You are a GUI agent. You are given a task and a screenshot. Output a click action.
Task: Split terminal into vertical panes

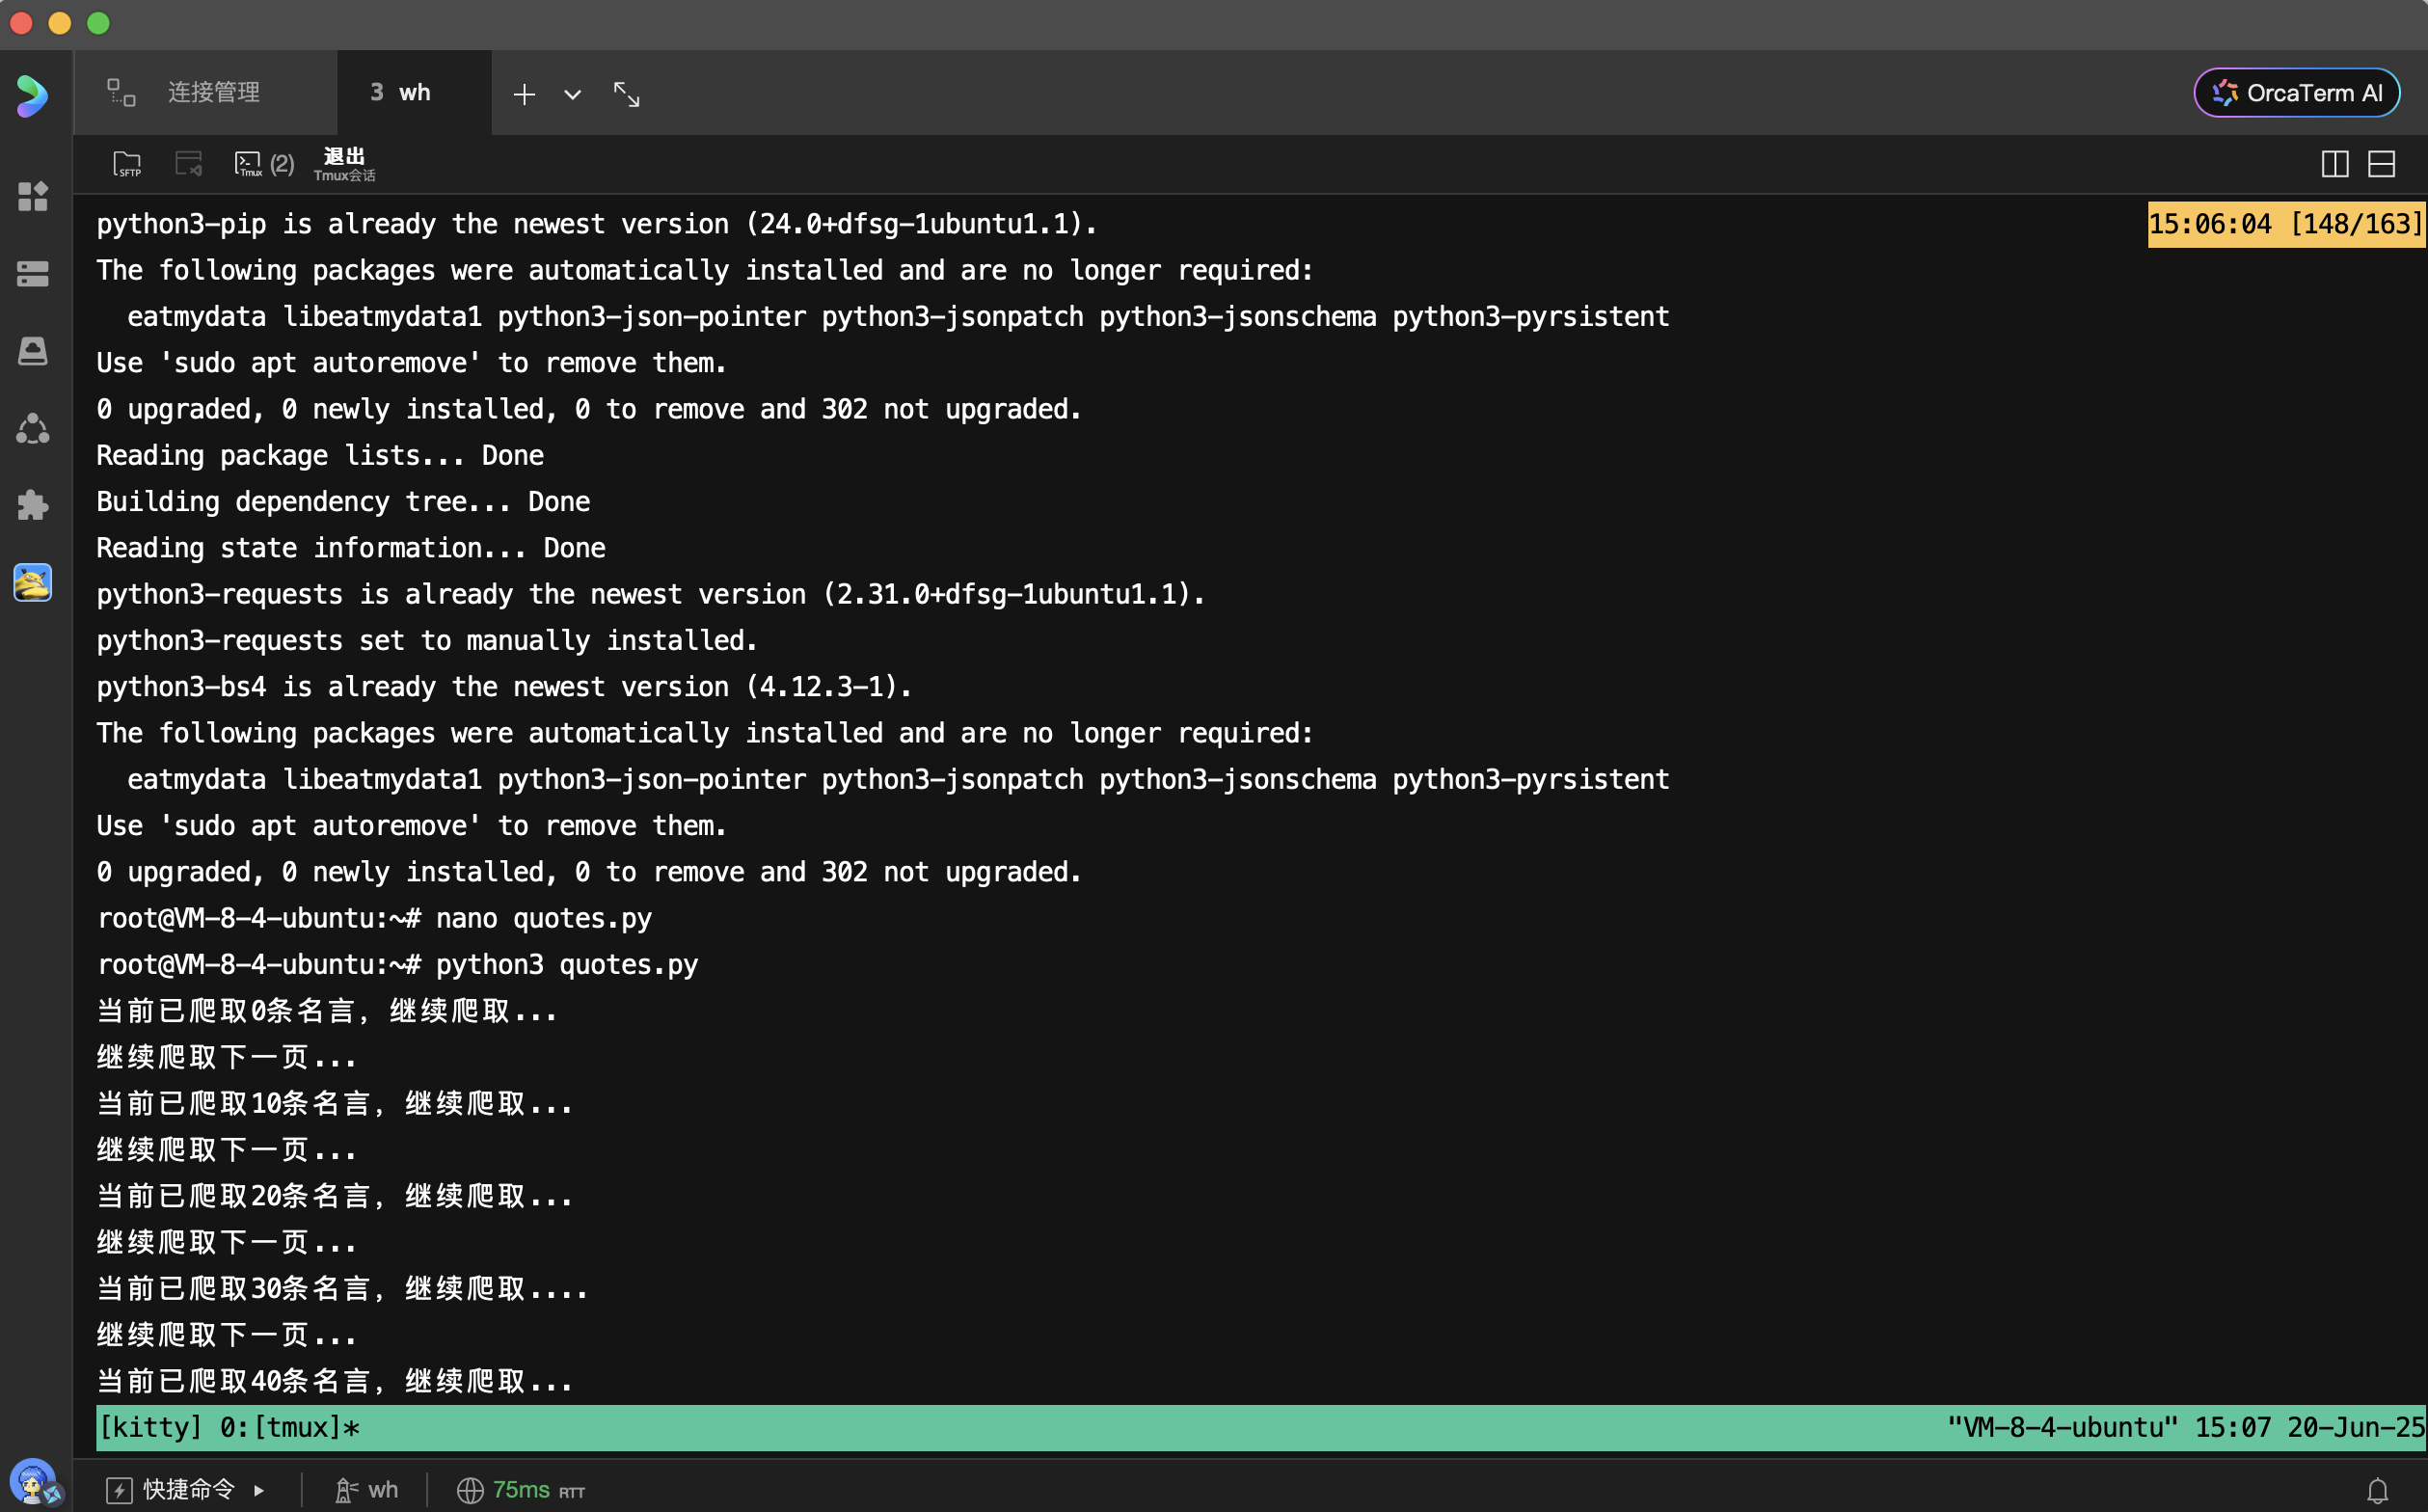(x=2334, y=164)
